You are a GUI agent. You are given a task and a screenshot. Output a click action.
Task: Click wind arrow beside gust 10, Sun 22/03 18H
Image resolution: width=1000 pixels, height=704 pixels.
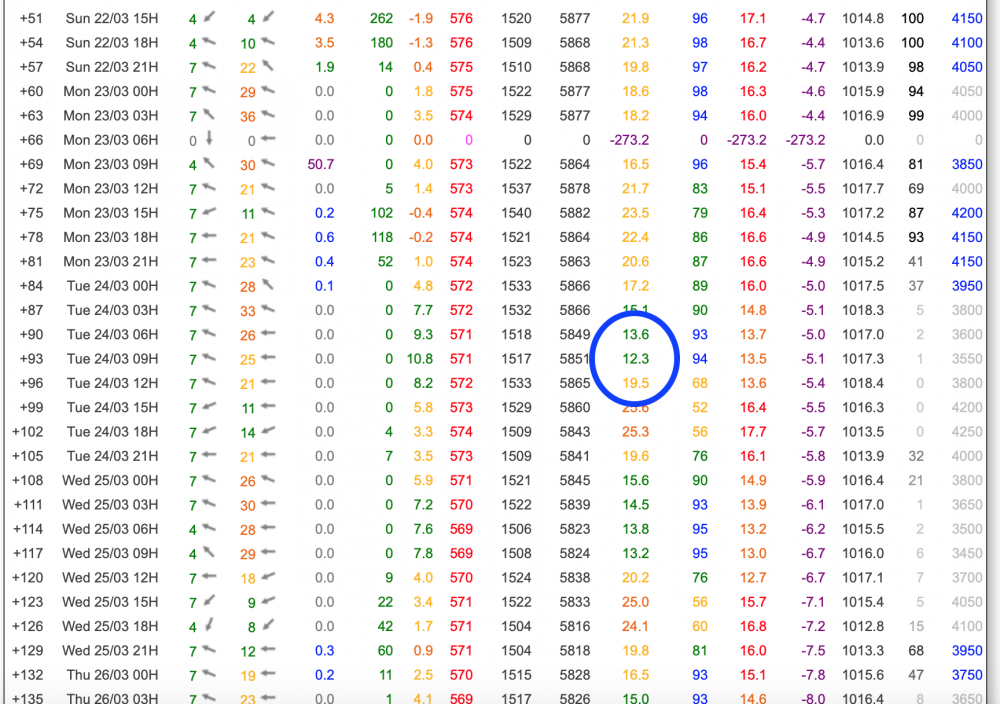(x=267, y=43)
